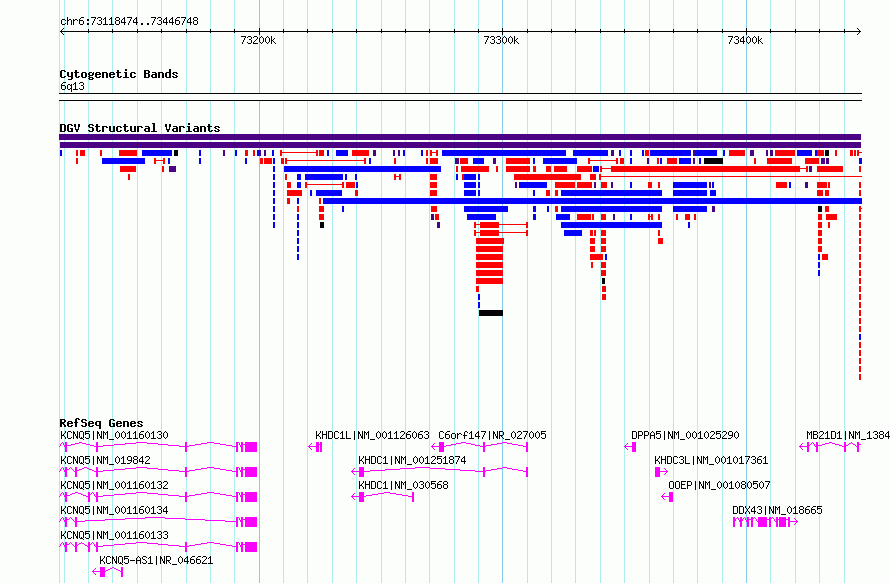890x583 pixels.
Task: Select the C6orf147 gene model glyph
Action: click(x=480, y=447)
